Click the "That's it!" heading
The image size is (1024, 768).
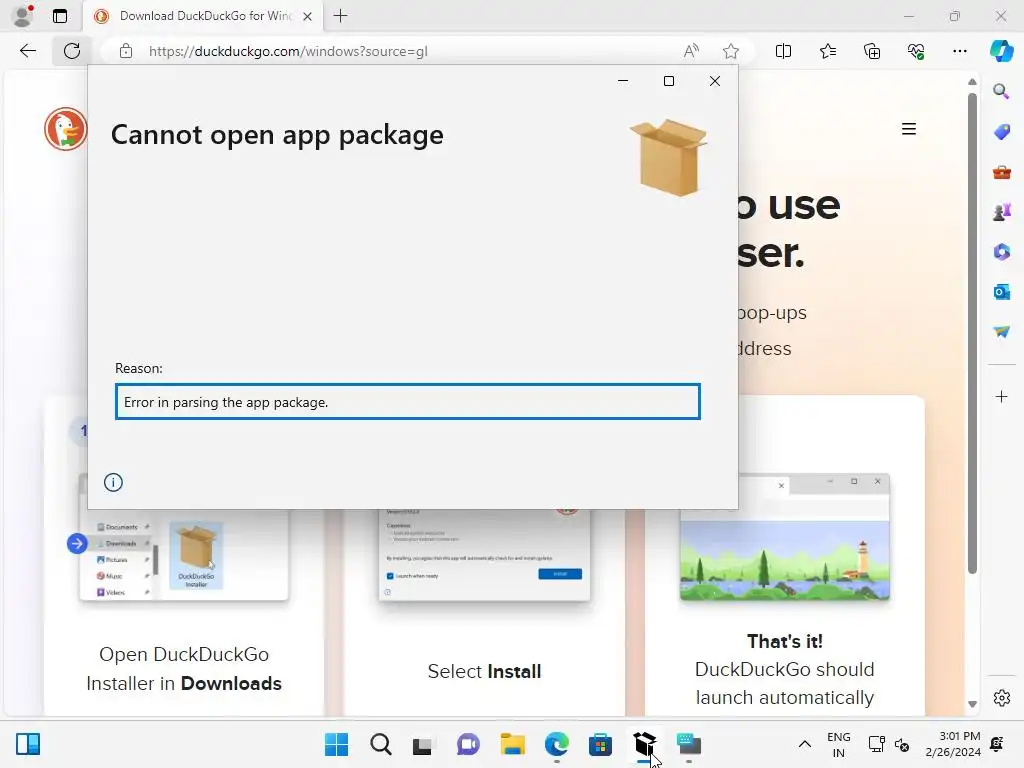pos(784,641)
